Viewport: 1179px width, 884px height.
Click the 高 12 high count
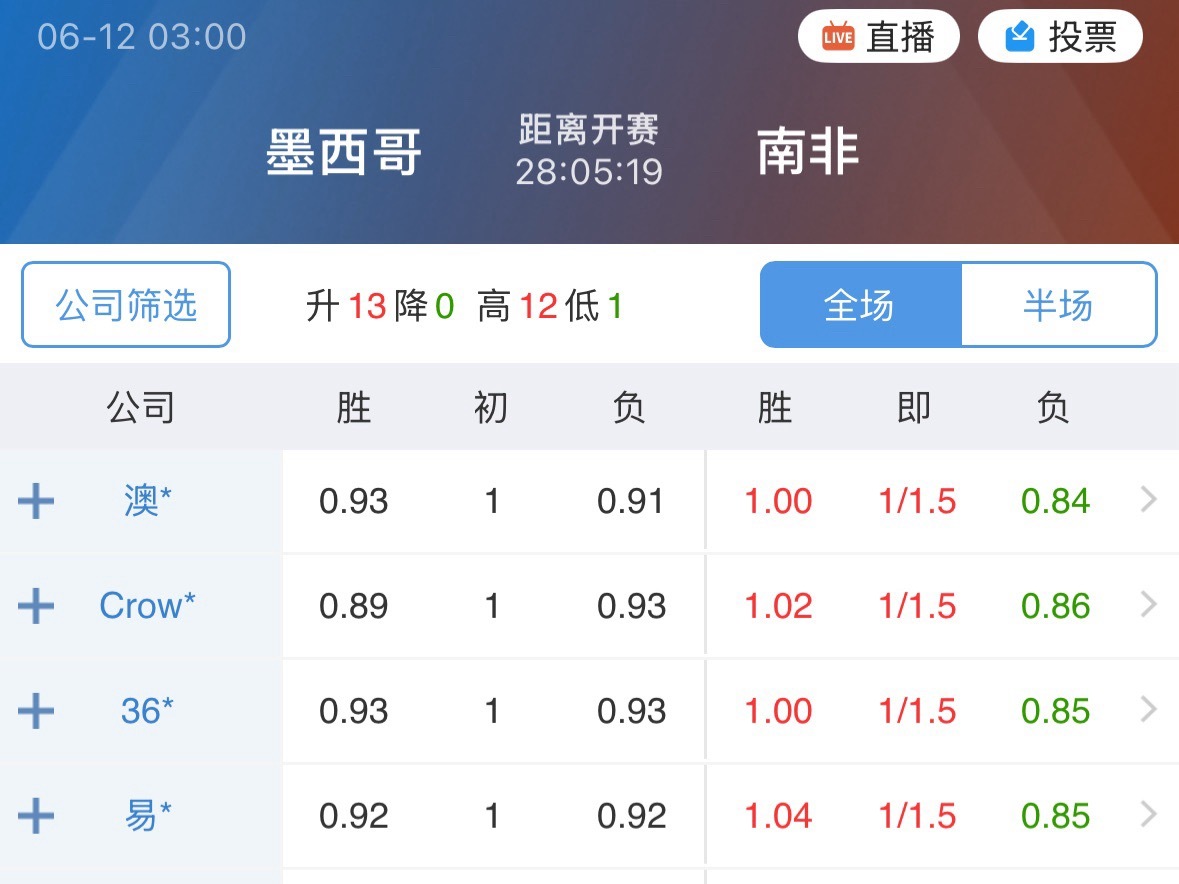click(517, 306)
